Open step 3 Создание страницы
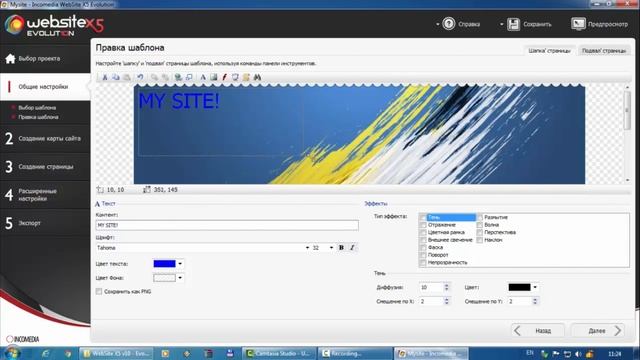640x360 pixels. point(45,167)
